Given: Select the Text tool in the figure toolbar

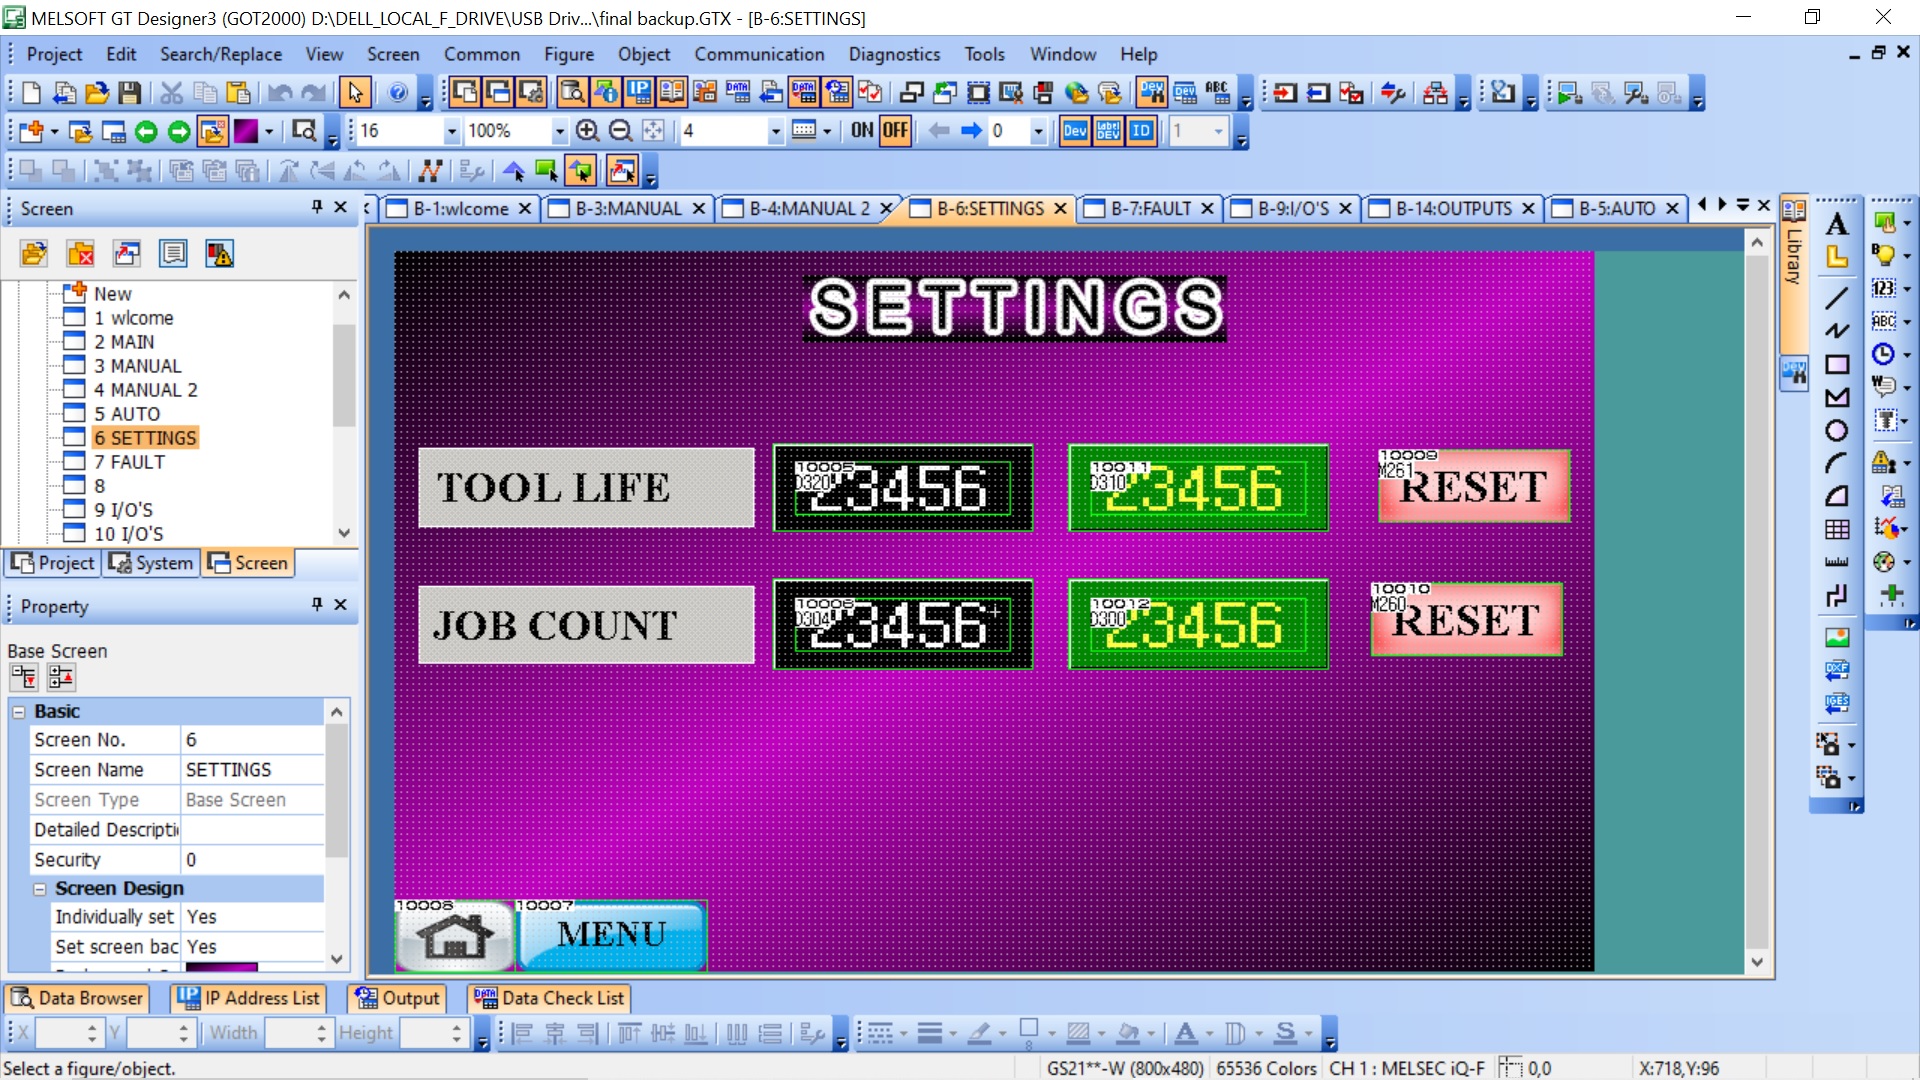Looking at the screenshot, I should point(1837,224).
